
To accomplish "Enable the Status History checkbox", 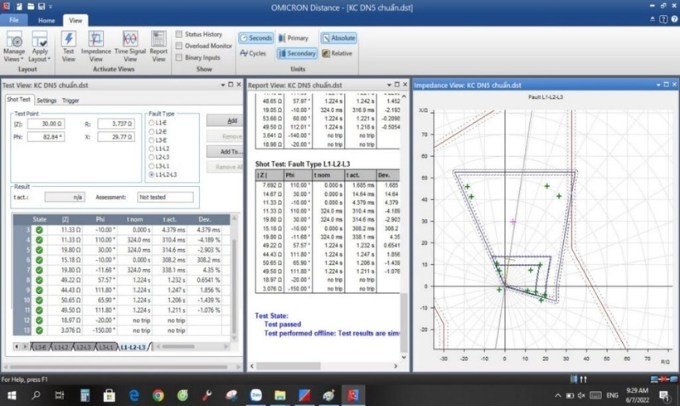I will pos(179,34).
